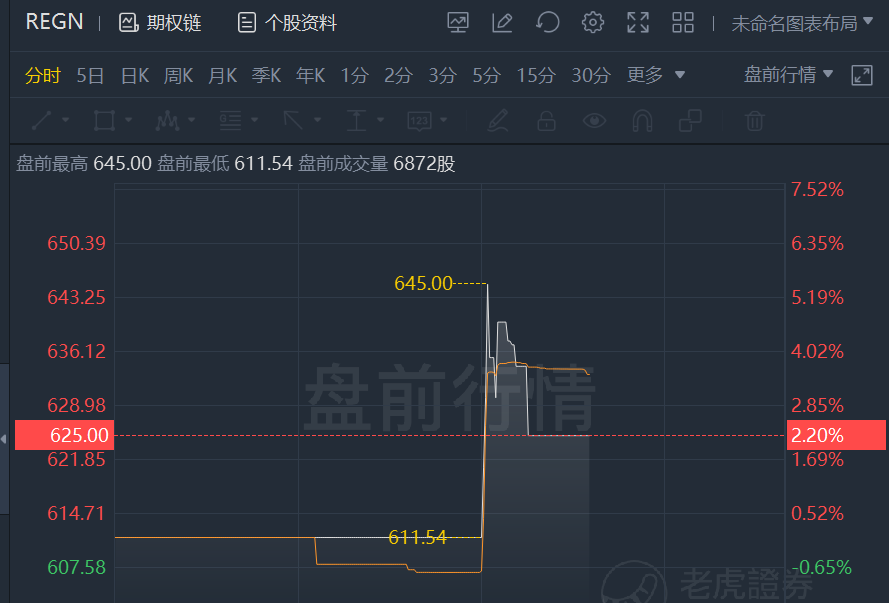Screen dimensions: 889x603
Task: Select the Fibonacci lines drawing tool
Action: [230, 120]
